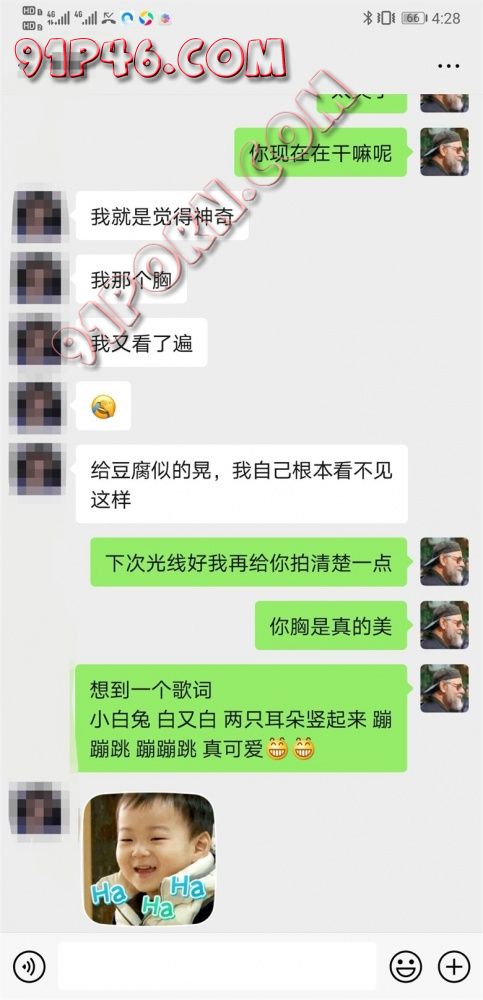The width and height of the screenshot is (483, 1000).
Task: Tap the message starting with 给豆腐似的晃
Action: pyautogui.click(x=241, y=483)
